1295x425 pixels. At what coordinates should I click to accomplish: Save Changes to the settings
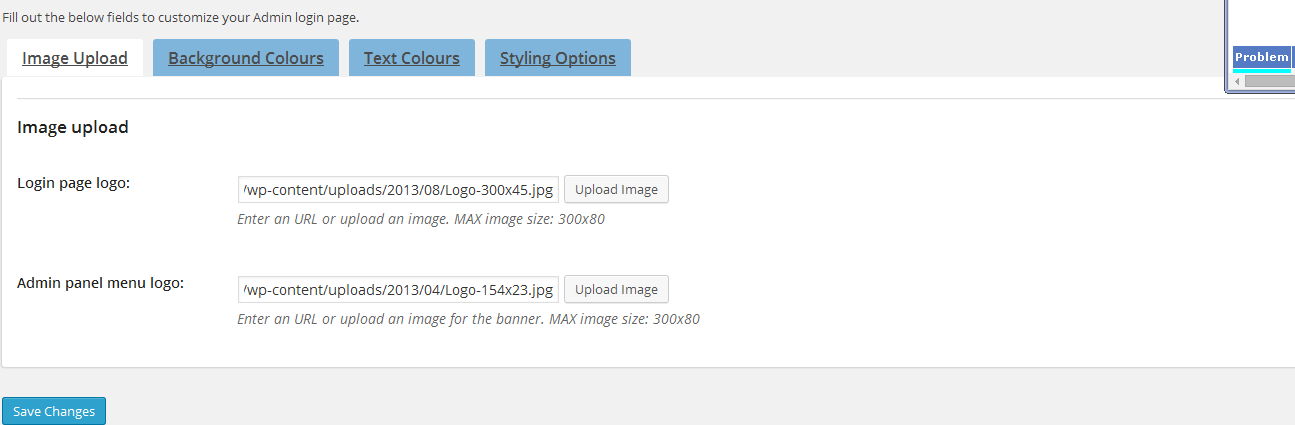tap(54, 411)
